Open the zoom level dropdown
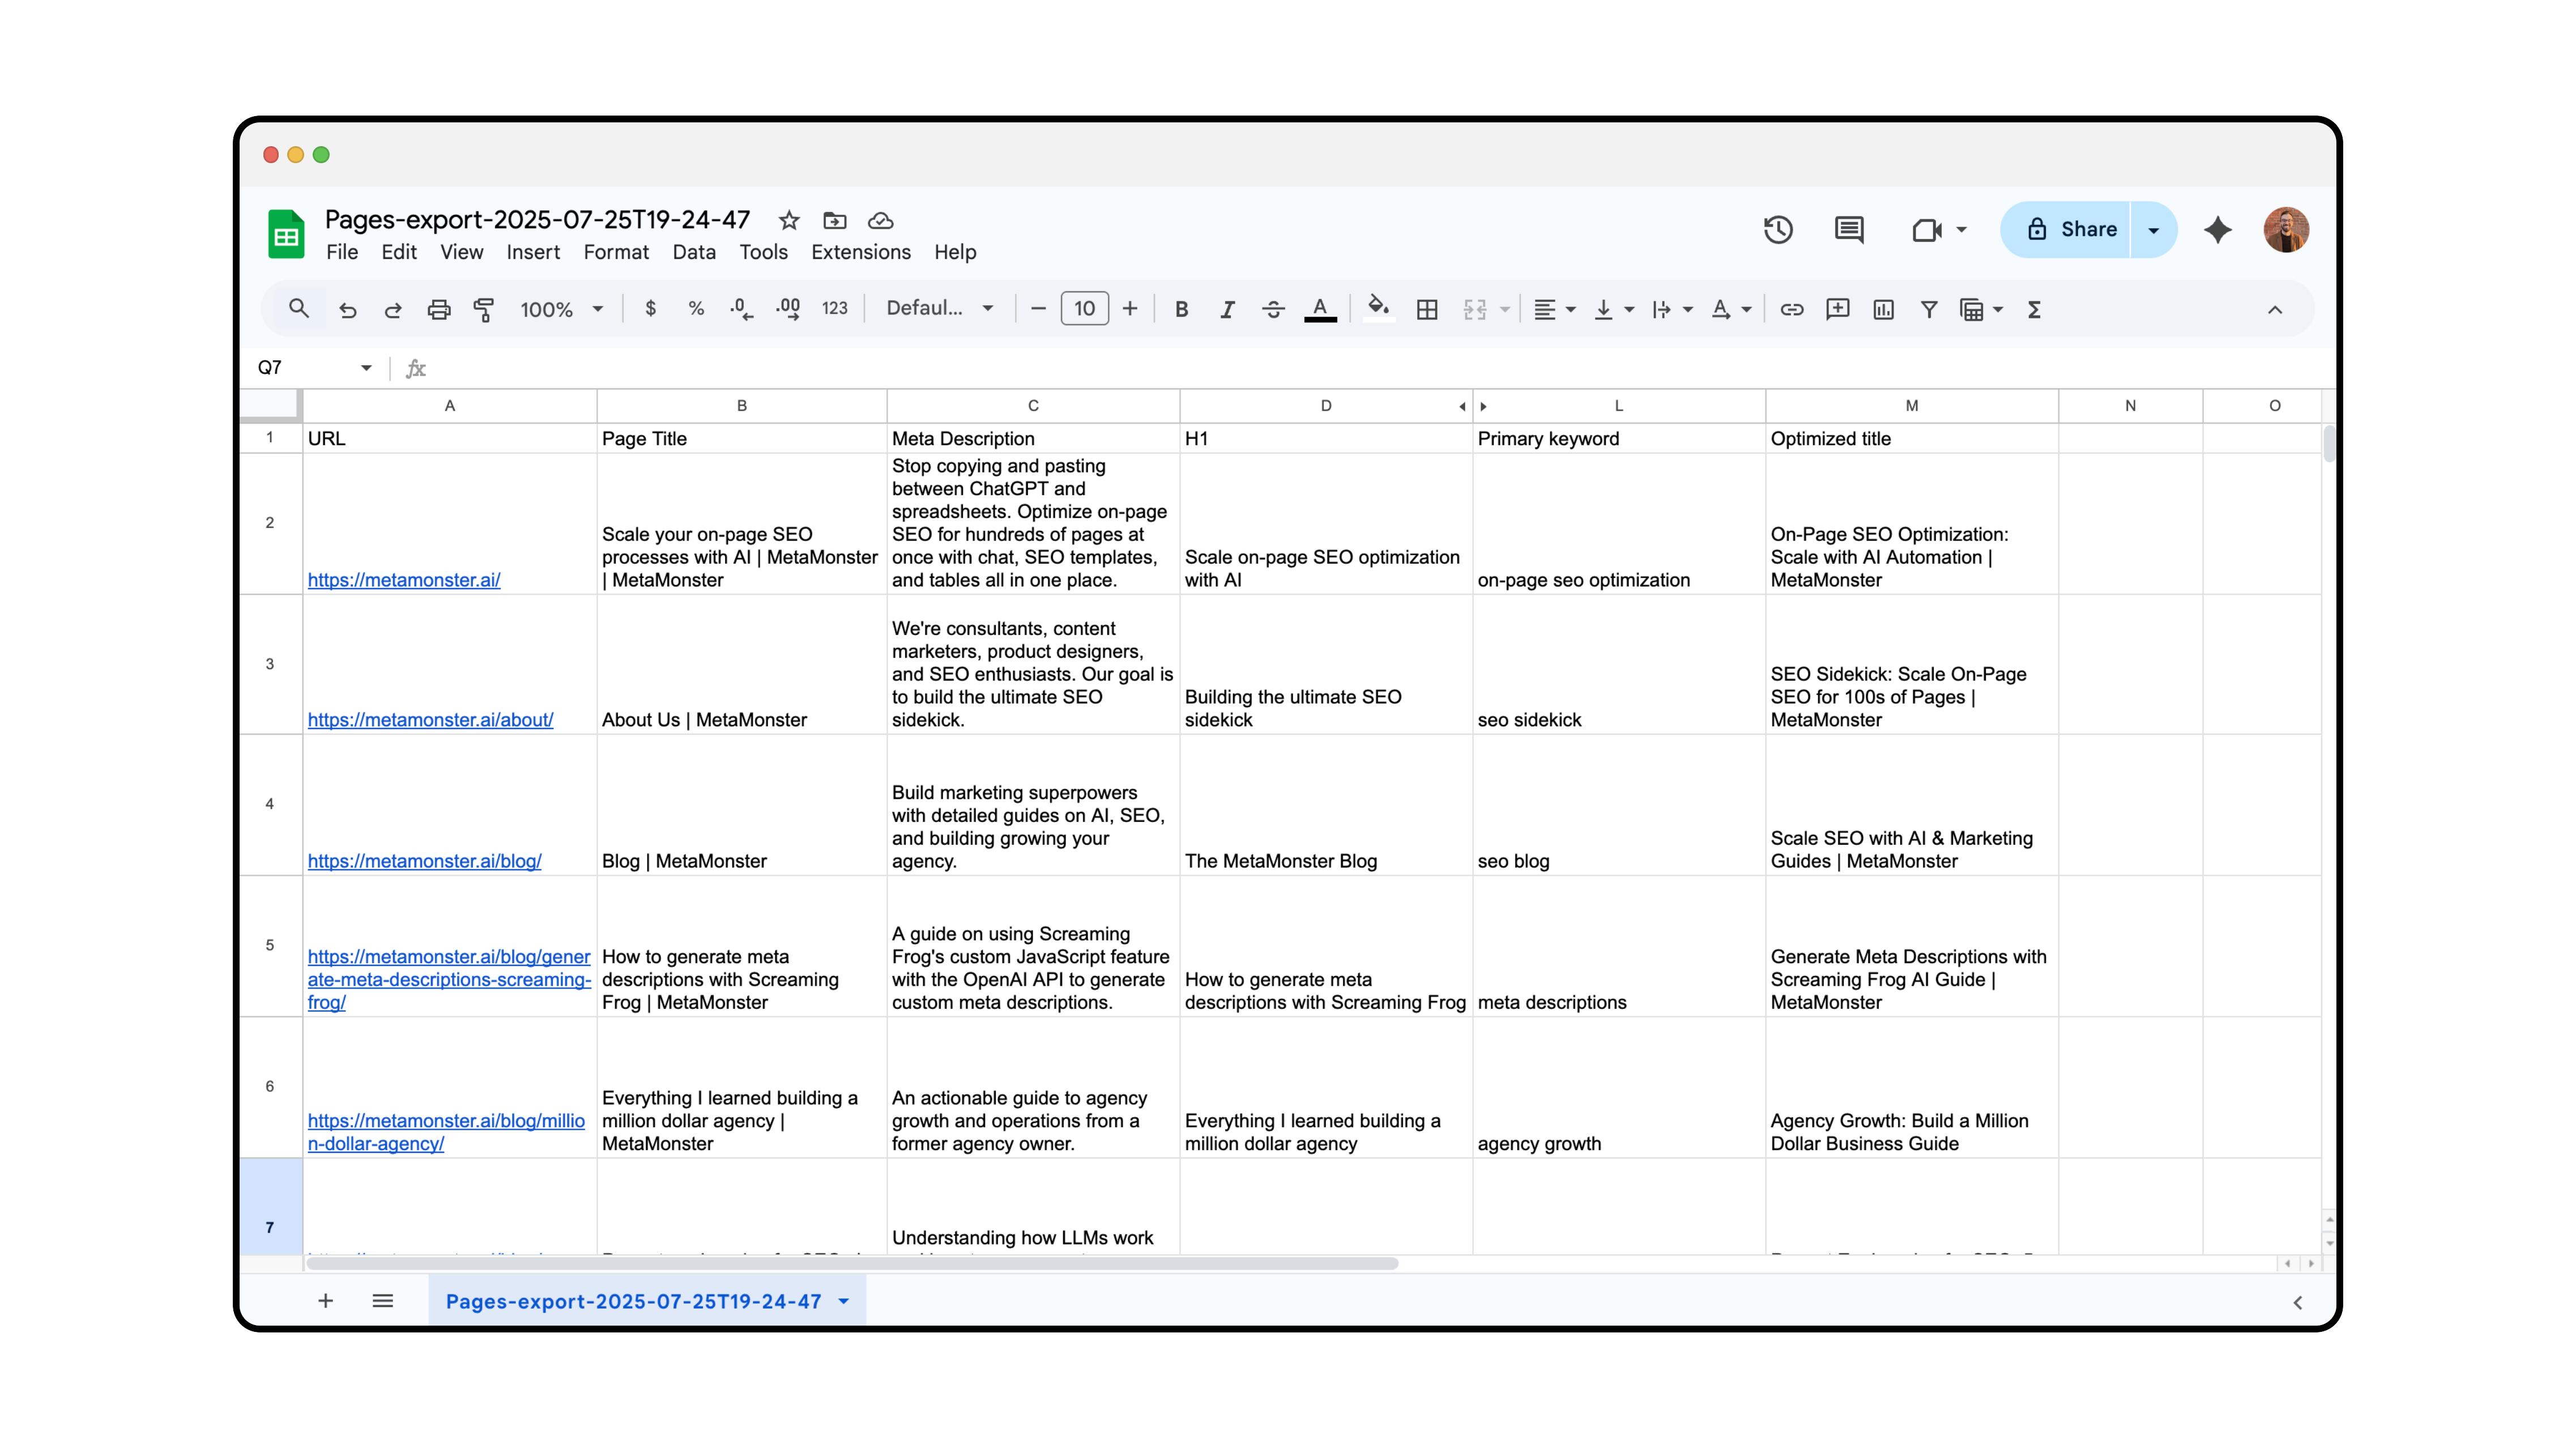2576x1448 pixels. (x=561, y=310)
